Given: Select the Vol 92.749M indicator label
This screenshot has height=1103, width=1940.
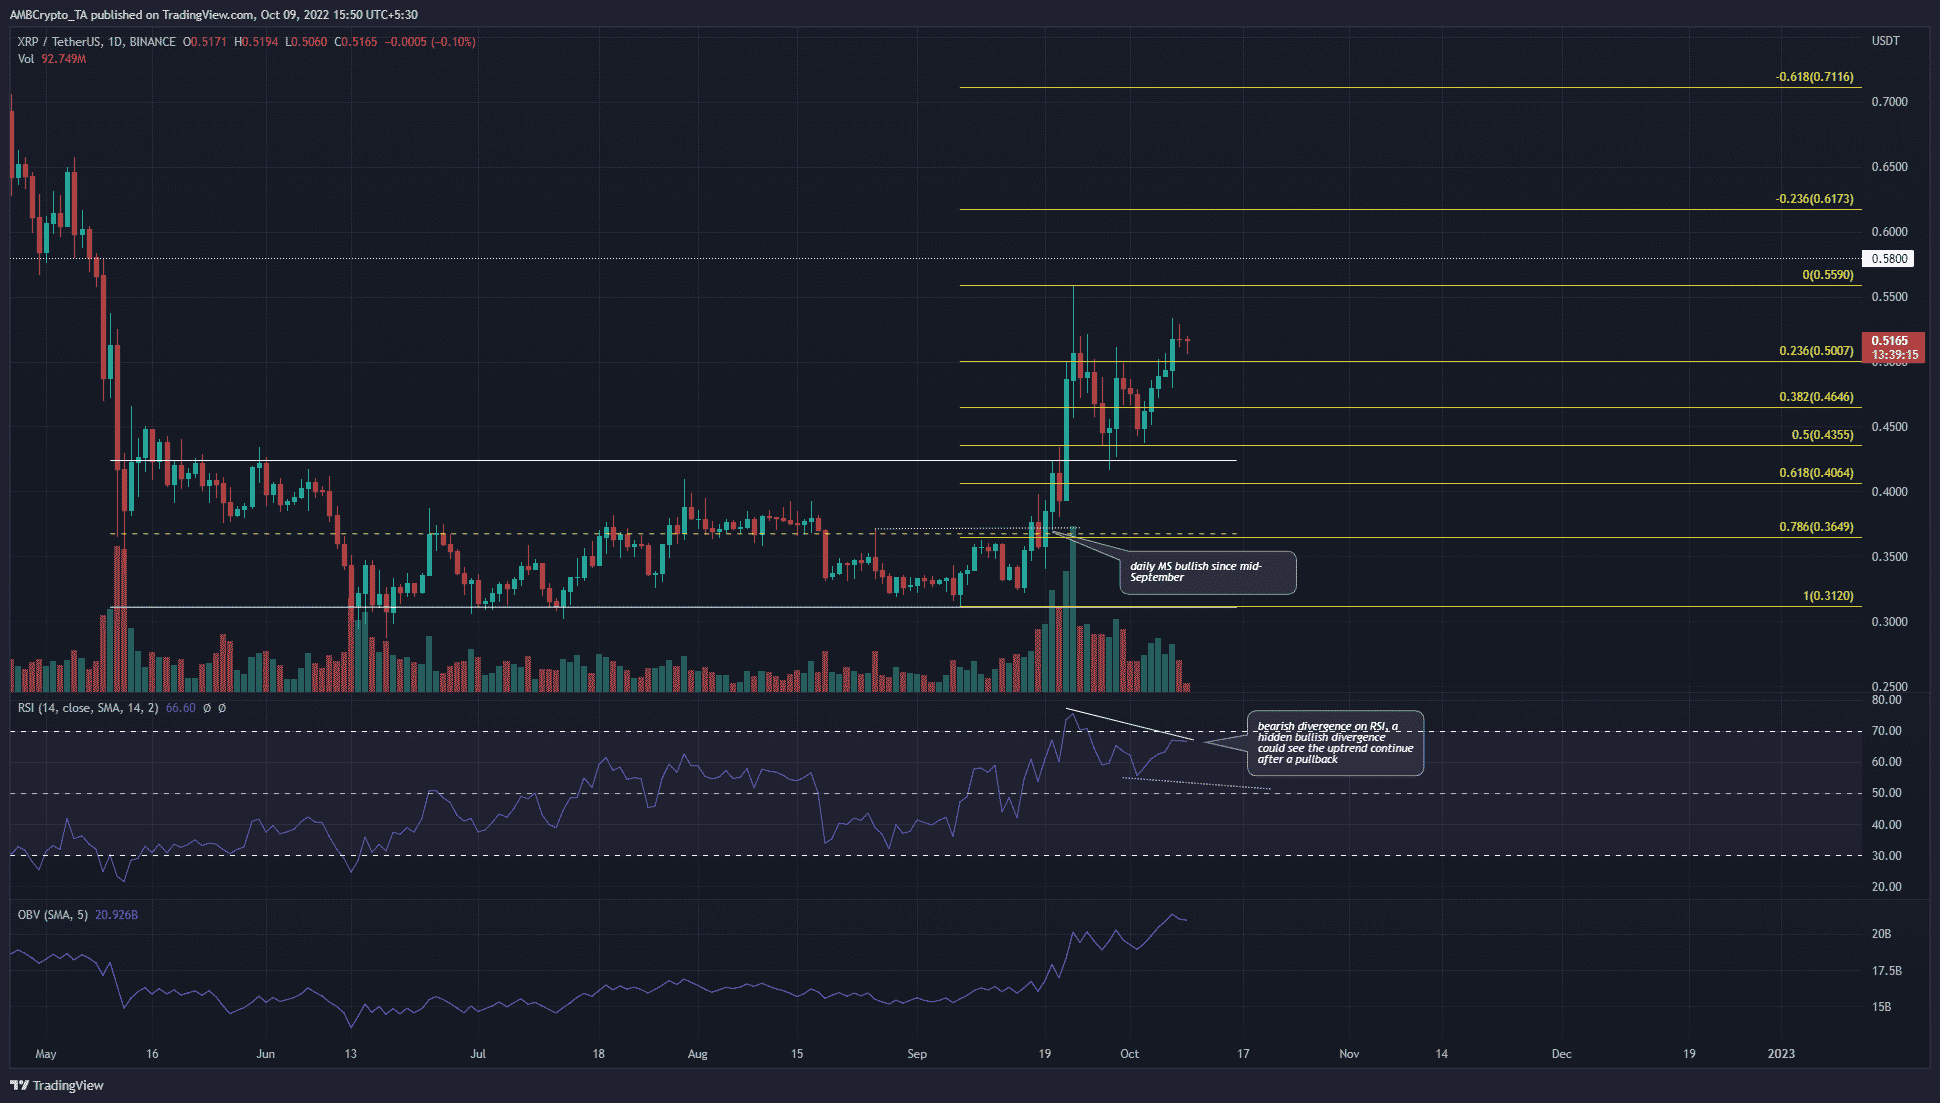Looking at the screenshot, I should pos(52,59).
